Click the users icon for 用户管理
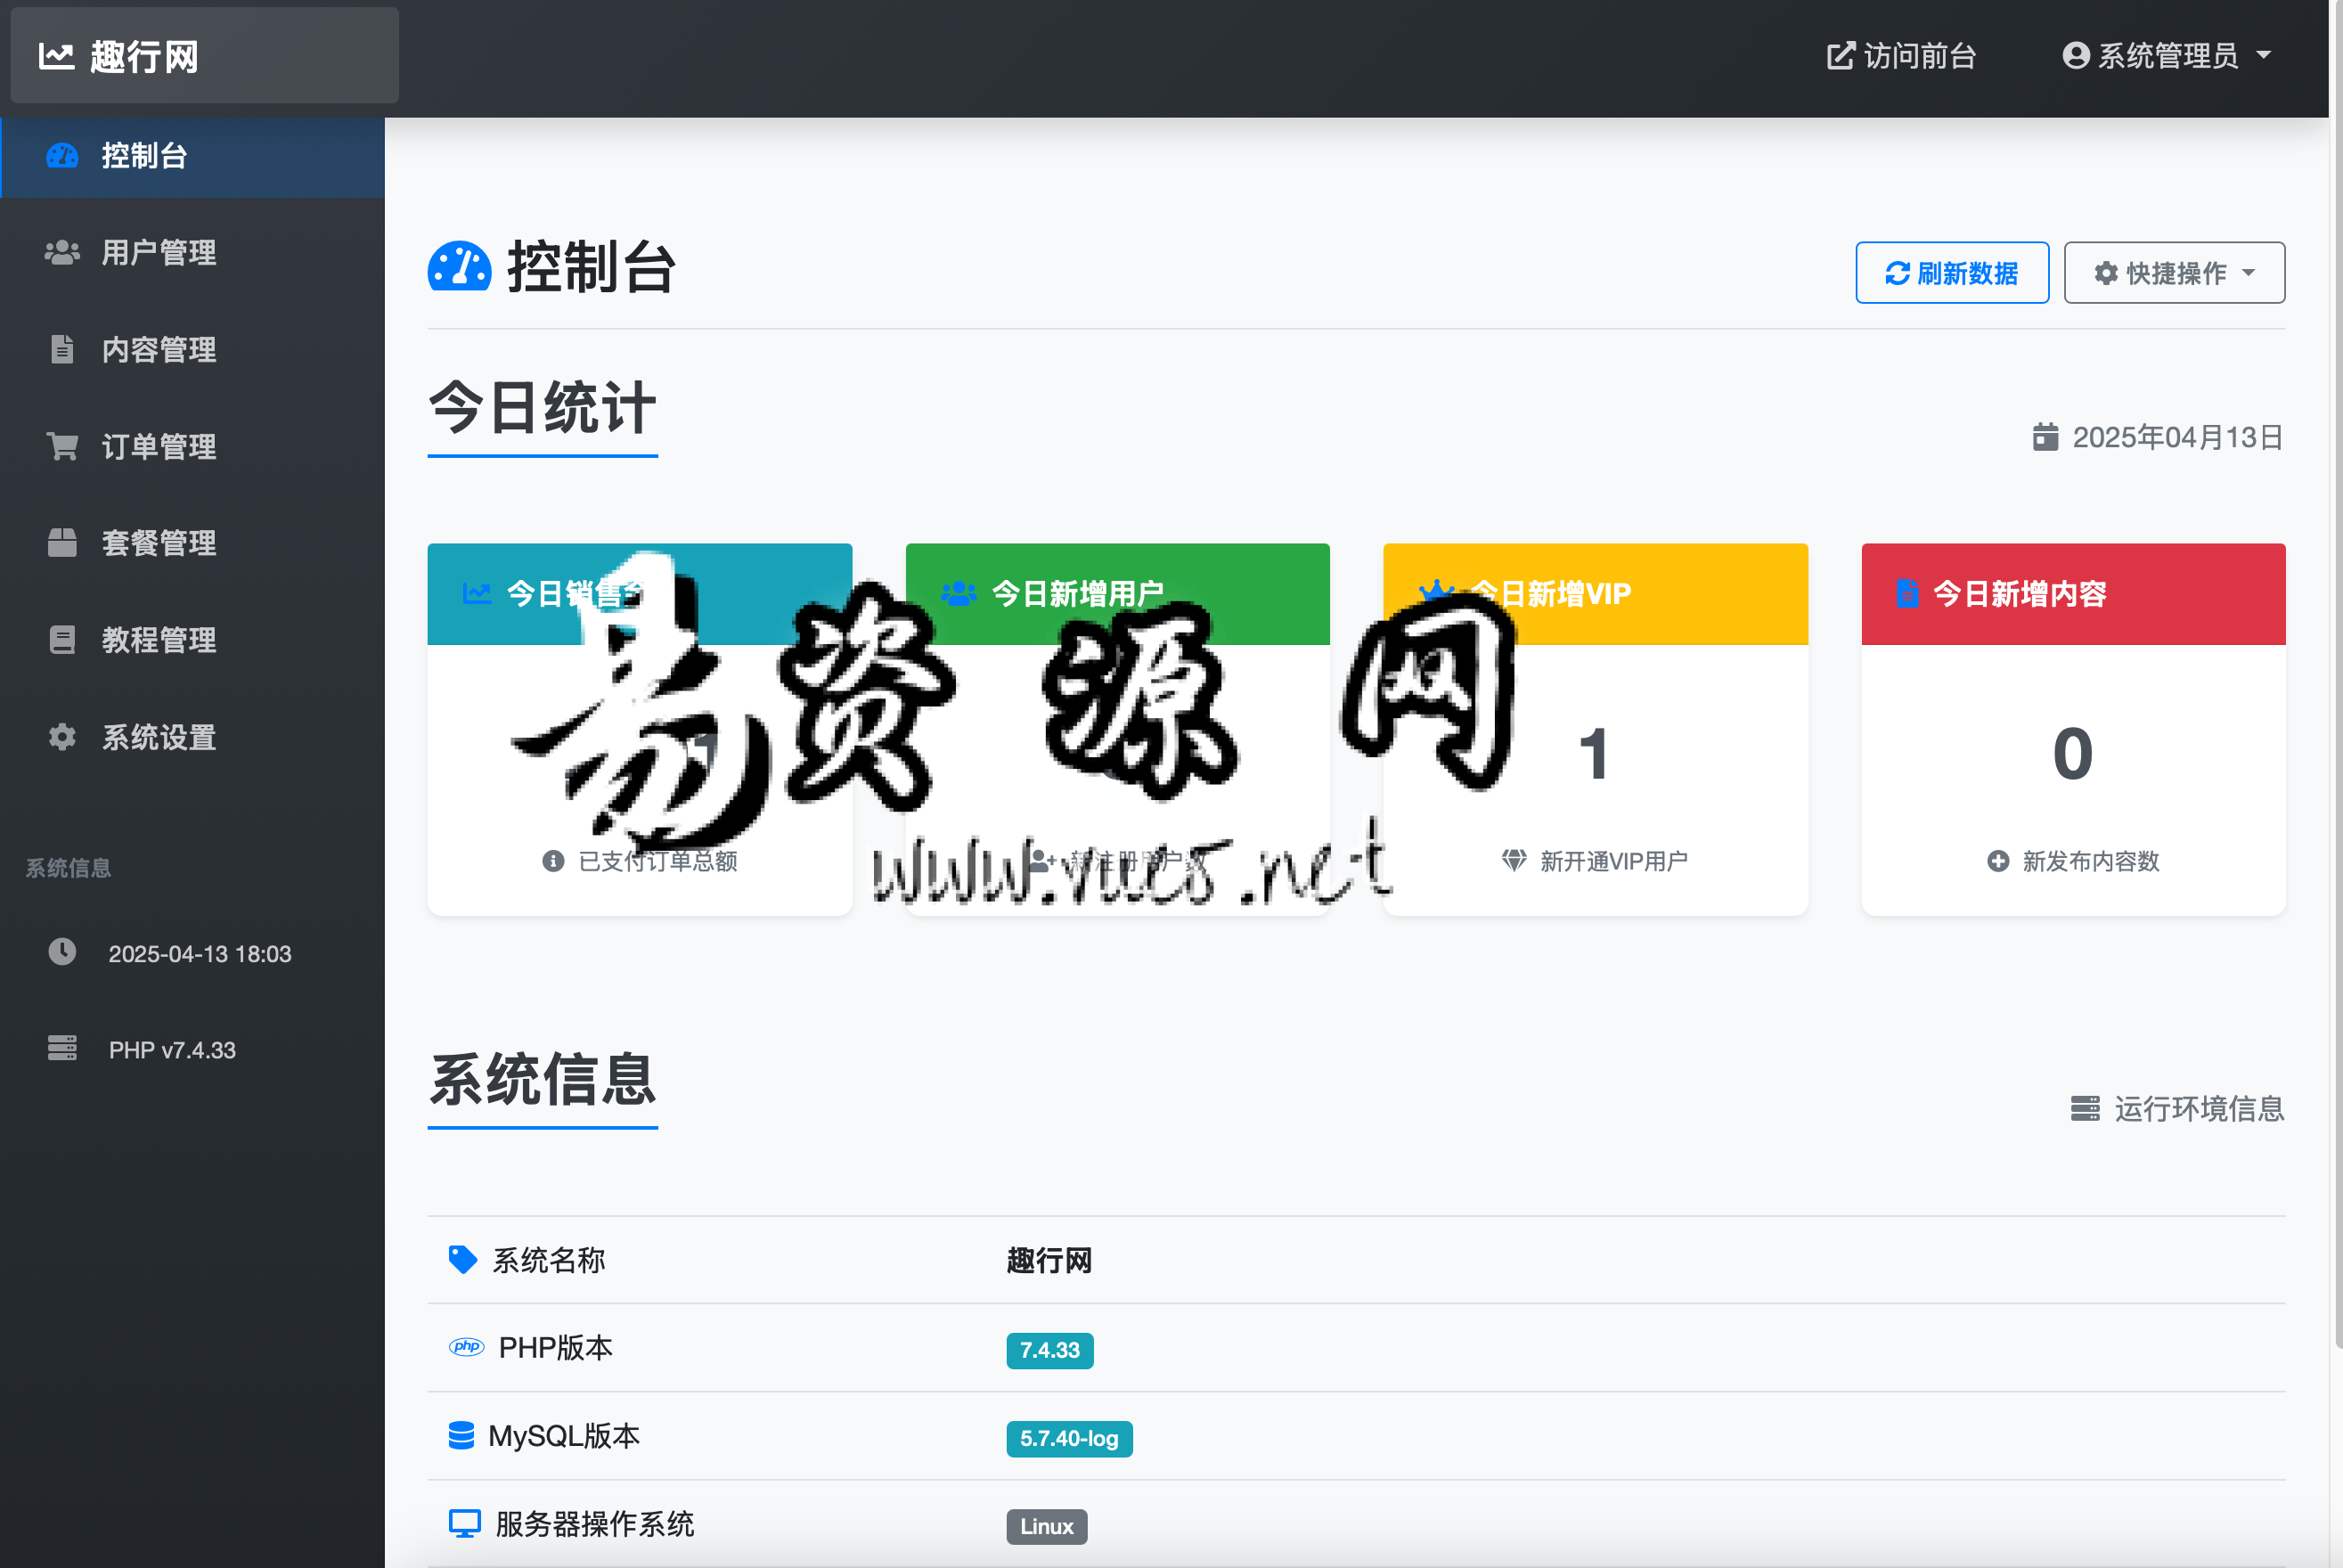Image resolution: width=2343 pixels, height=1568 pixels. (x=62, y=252)
